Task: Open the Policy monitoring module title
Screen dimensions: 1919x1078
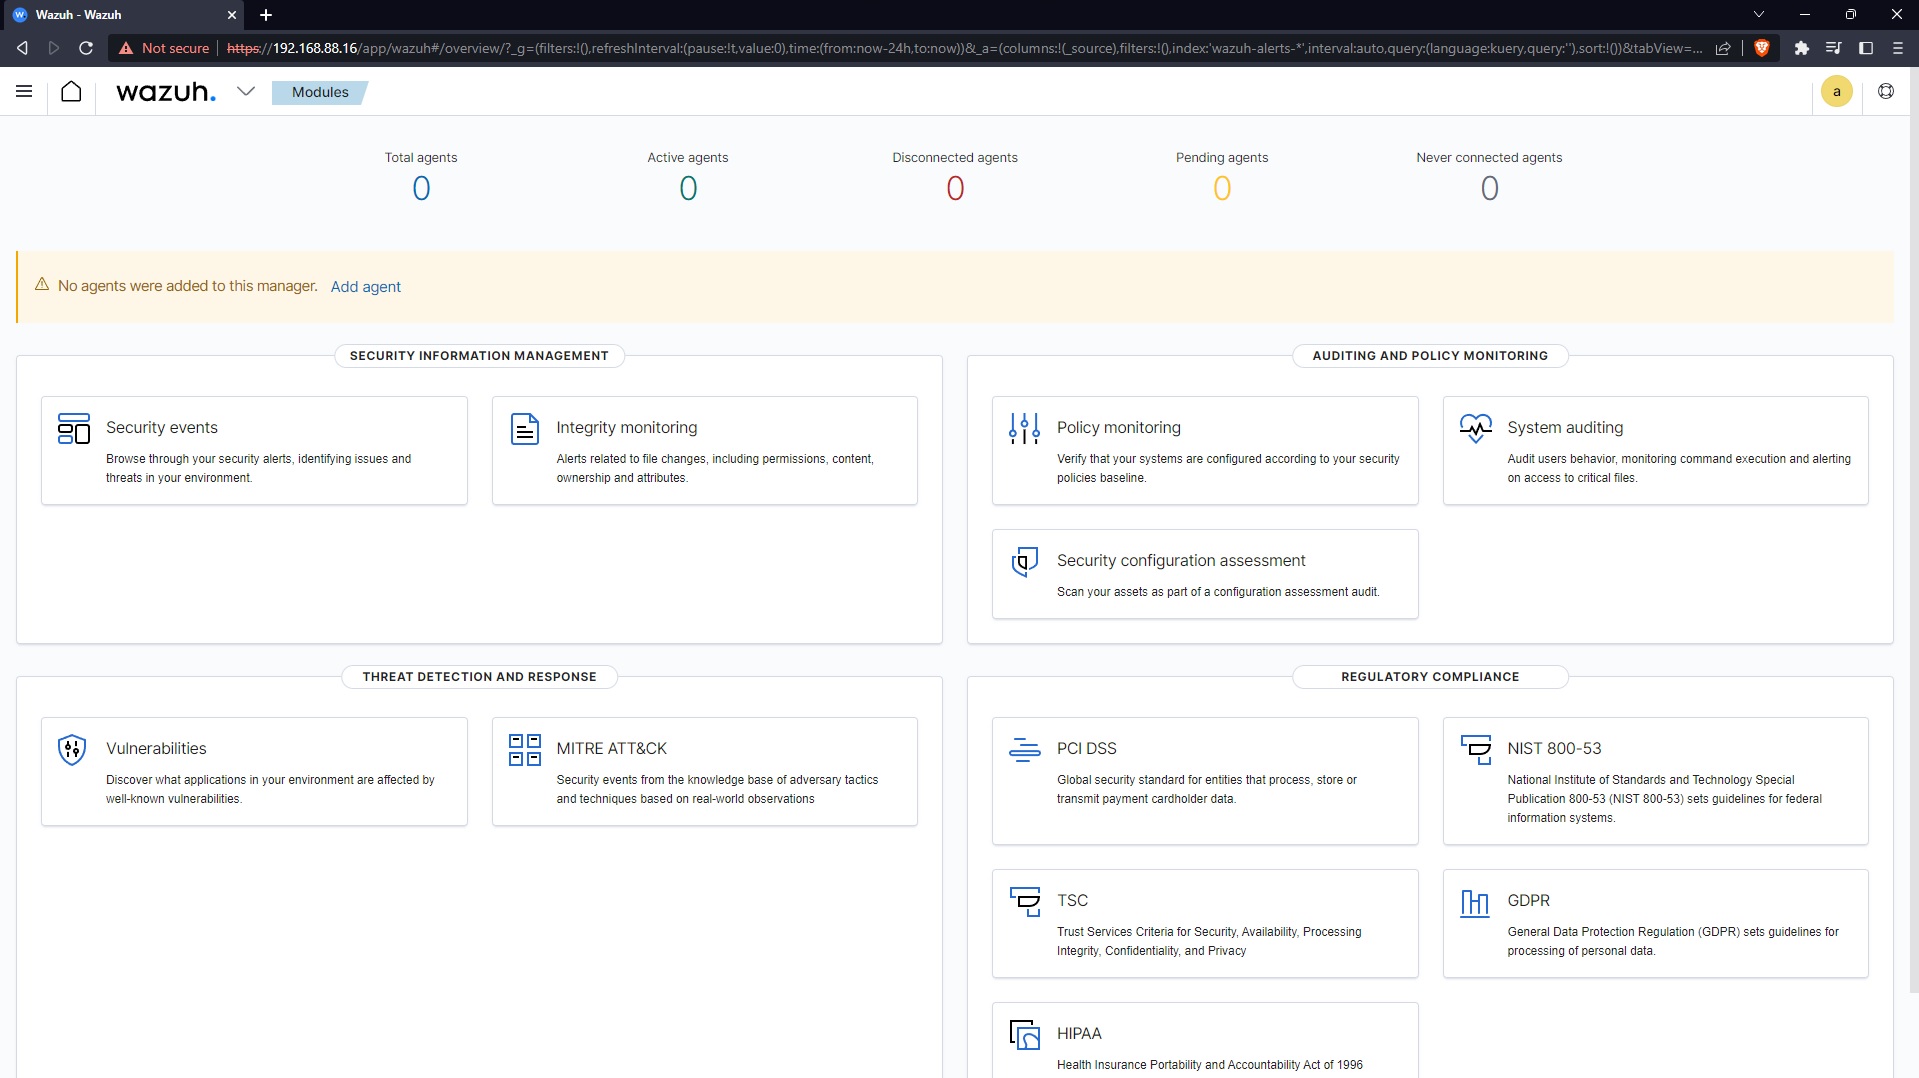Action: [x=1118, y=428]
